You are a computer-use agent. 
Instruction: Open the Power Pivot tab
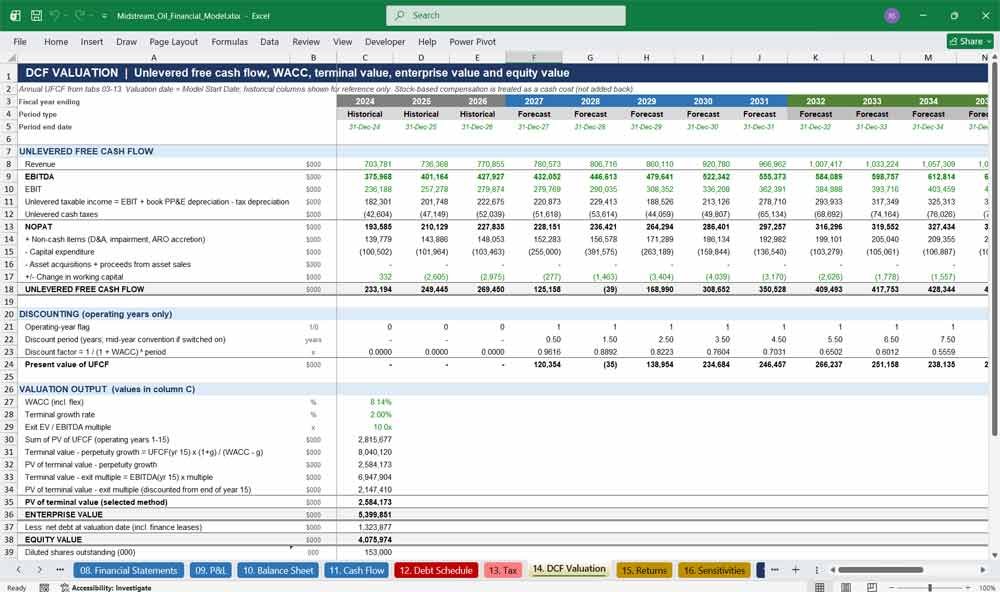pyautogui.click(x=473, y=41)
